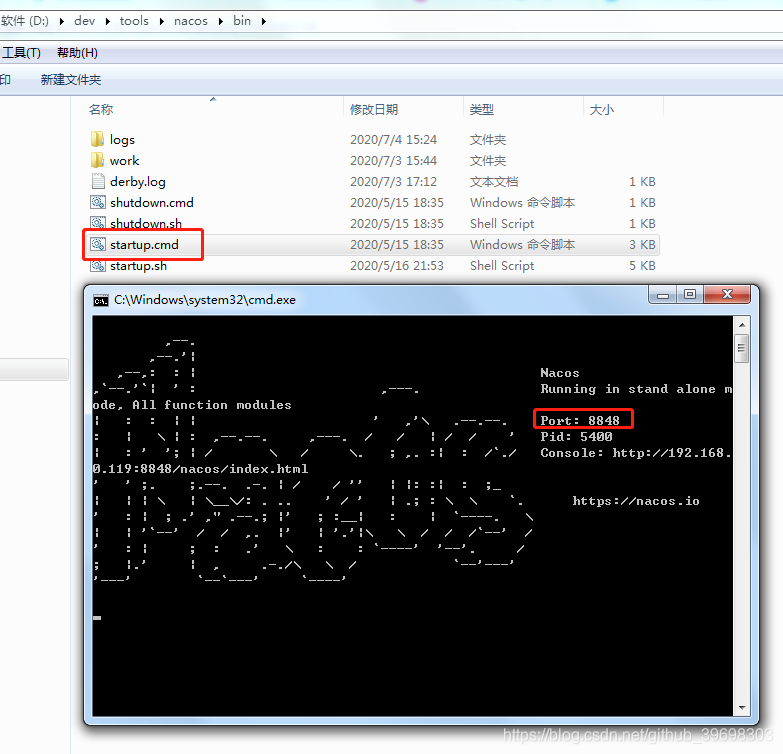
Task: Click the logs folder icon
Action: click(x=97, y=139)
